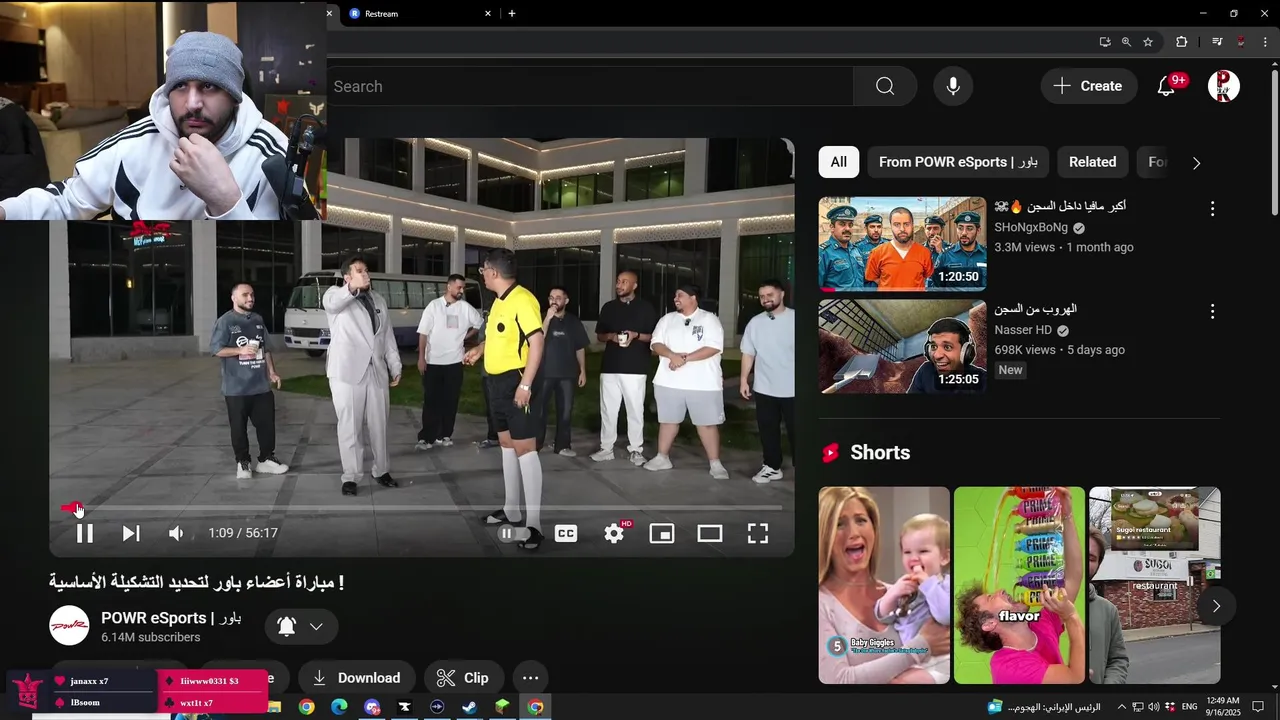The height and width of the screenshot is (720, 1280).
Task: Show more filter chips with right arrow
Action: [1196, 163]
